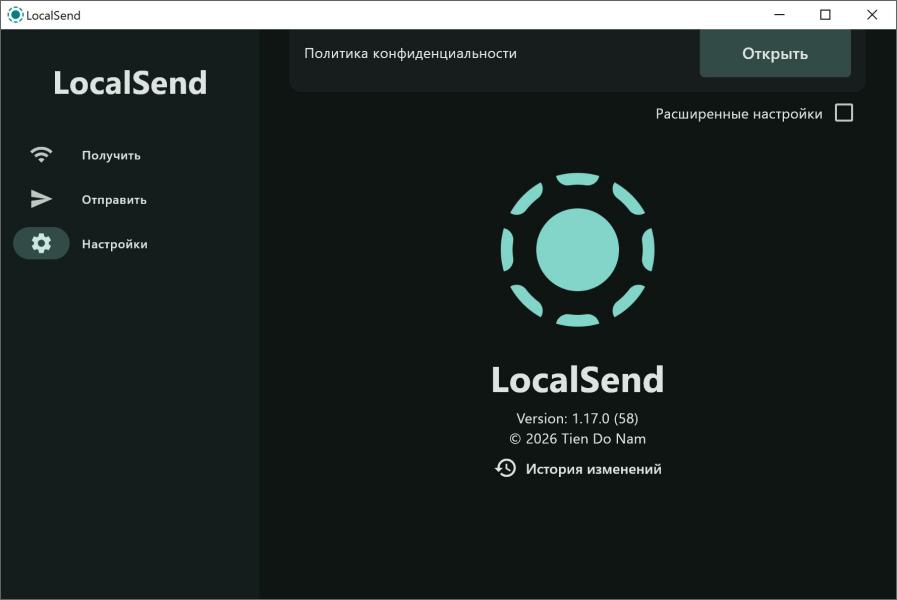Click the LocalSend heading in the sidebar

click(x=130, y=83)
